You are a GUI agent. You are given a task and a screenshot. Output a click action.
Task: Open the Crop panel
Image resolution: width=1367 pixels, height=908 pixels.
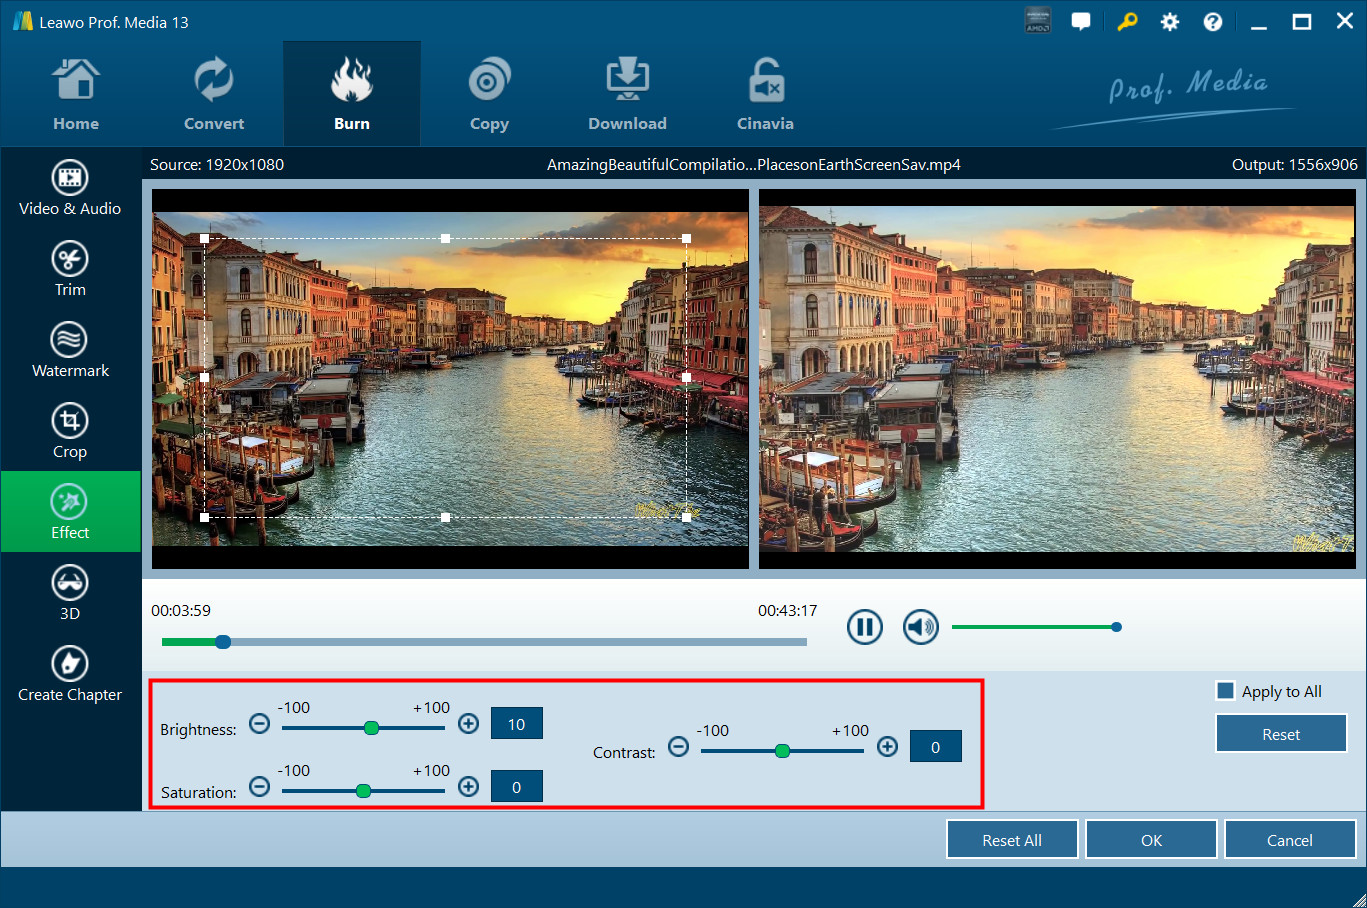coord(70,431)
